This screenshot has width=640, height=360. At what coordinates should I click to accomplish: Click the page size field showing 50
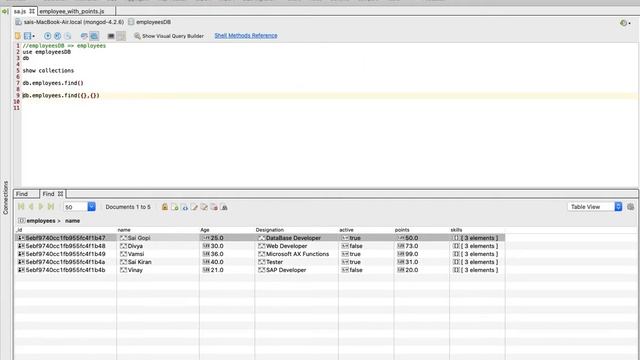(76, 207)
